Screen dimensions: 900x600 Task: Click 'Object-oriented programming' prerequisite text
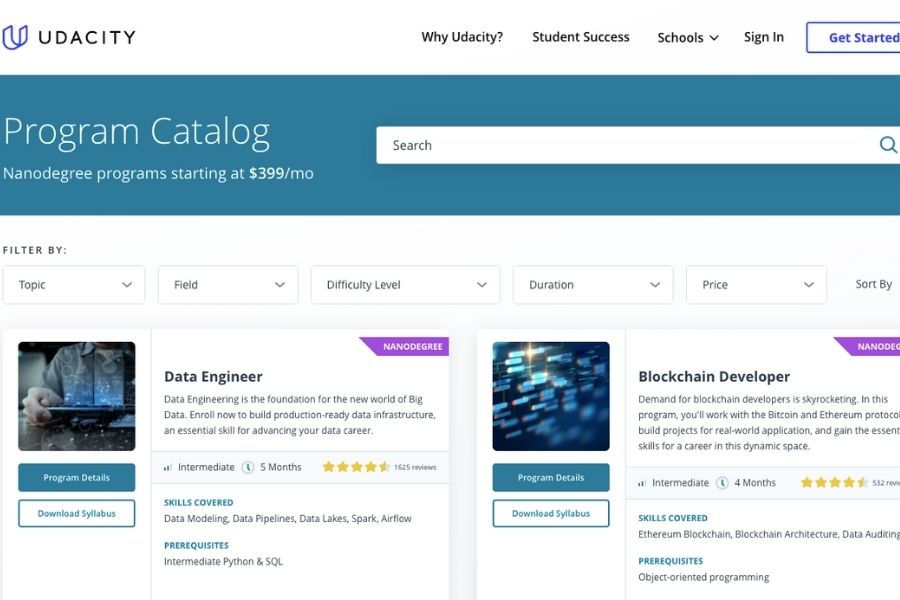click(703, 577)
